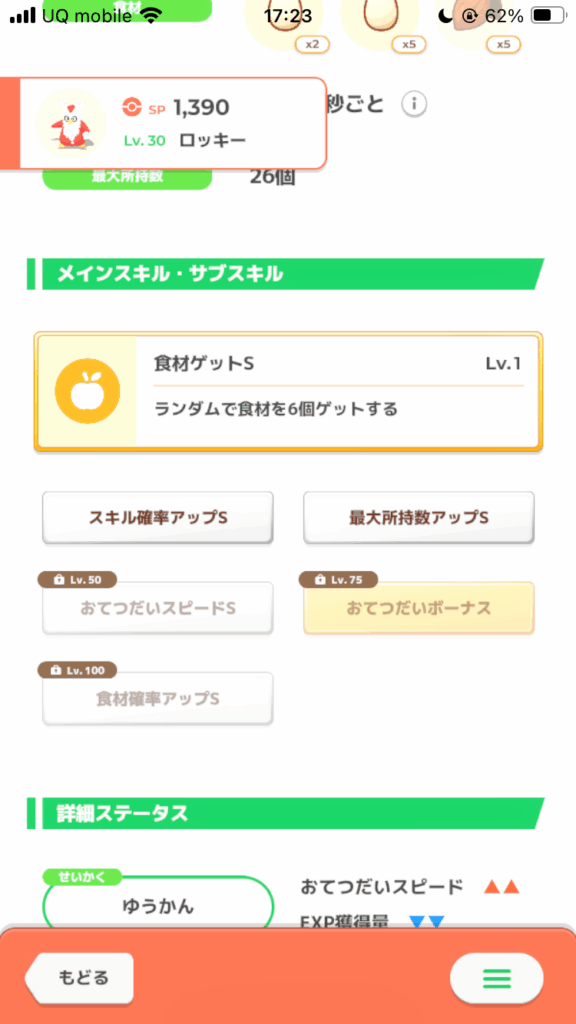Viewport: 576px width, 1024px height.
Task: Tap the ゆうかん nature box
Action: tap(158, 906)
